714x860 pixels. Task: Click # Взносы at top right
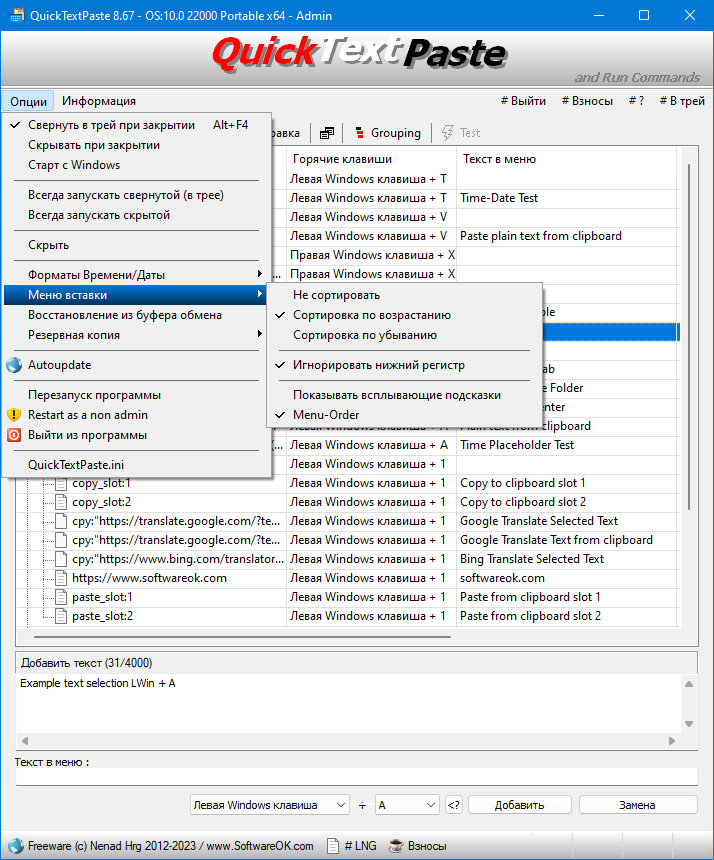point(587,101)
